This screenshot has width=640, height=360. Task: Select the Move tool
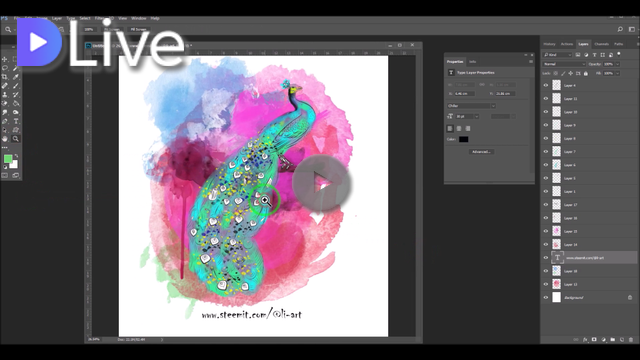click(5, 59)
